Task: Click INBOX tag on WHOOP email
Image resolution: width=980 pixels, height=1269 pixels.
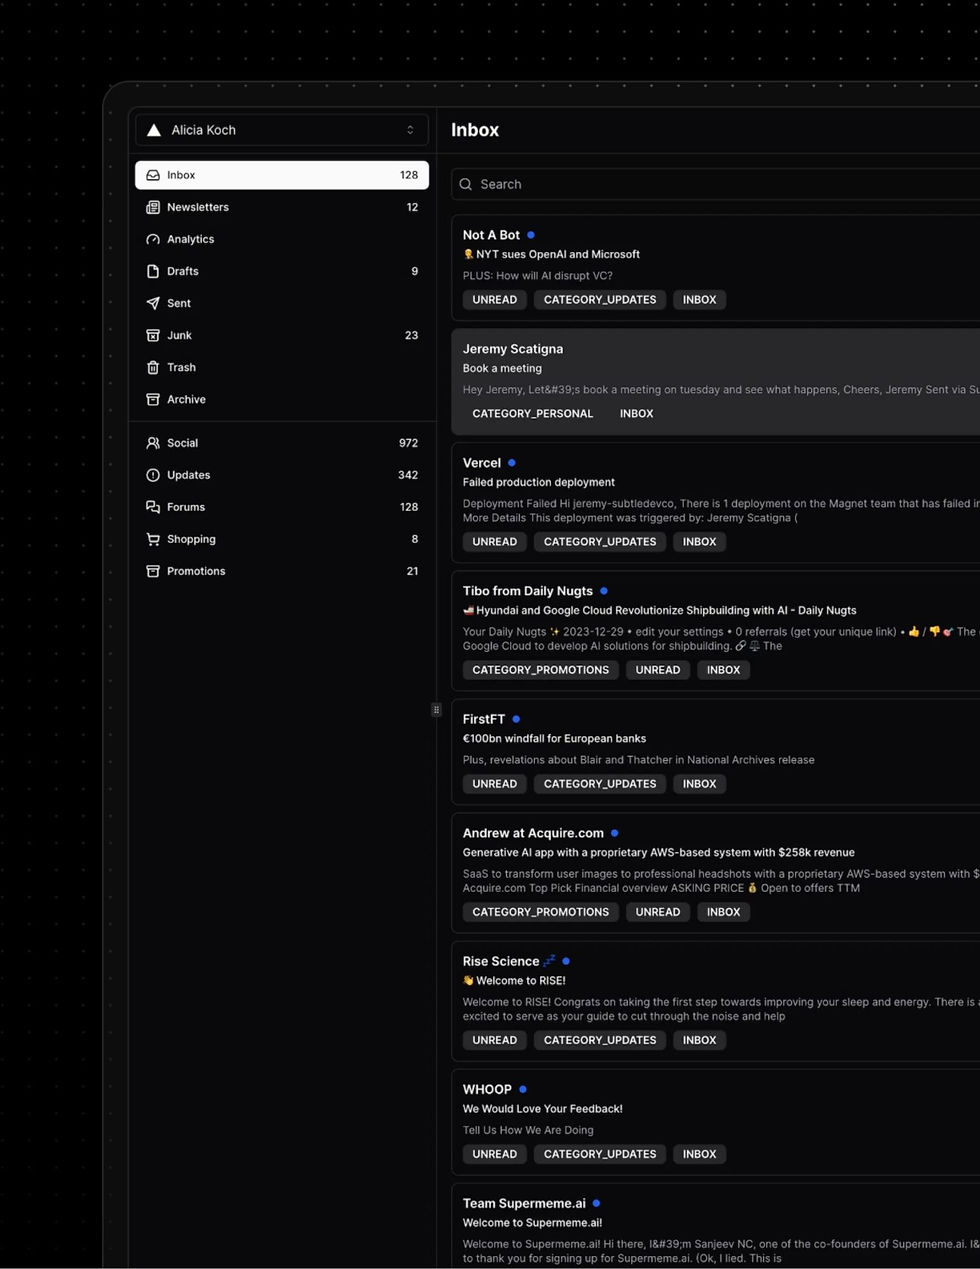Action: [700, 1154]
